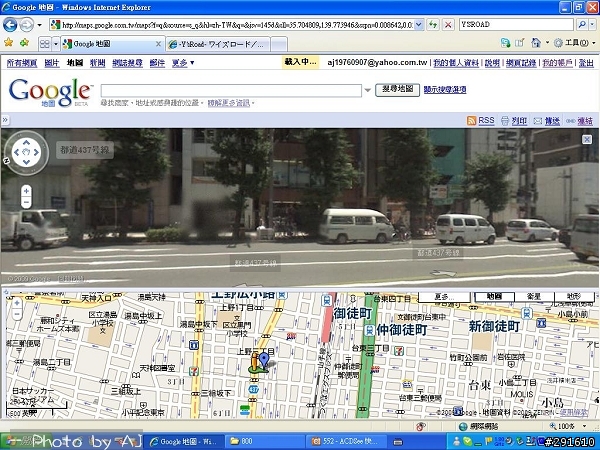Click the magnifier search icon
The height and width of the screenshot is (450, 600).
click(582, 24)
